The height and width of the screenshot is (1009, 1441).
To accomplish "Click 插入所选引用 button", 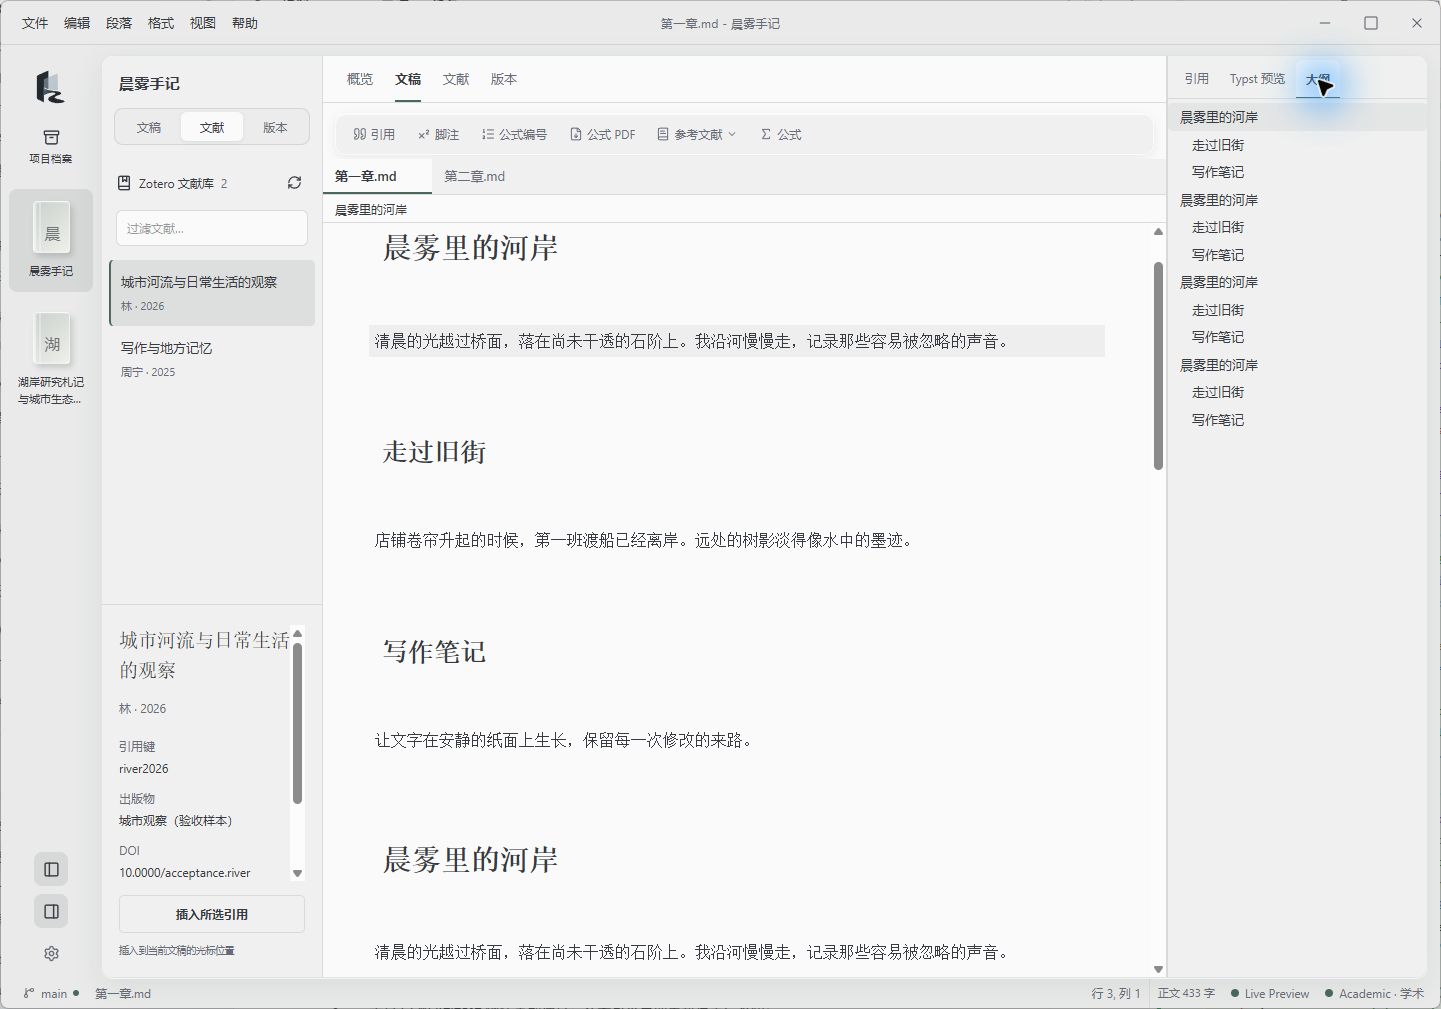I will coord(212,914).
